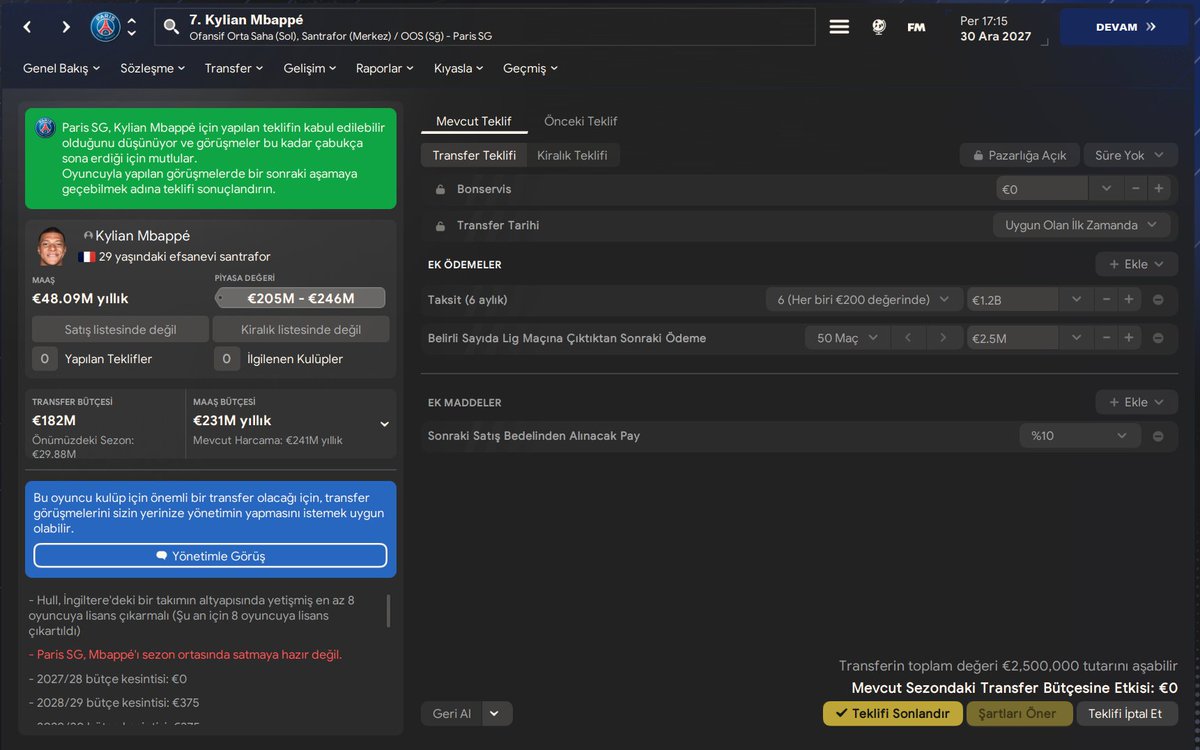
Task: Open the Geçmiş menu
Action: (530, 69)
